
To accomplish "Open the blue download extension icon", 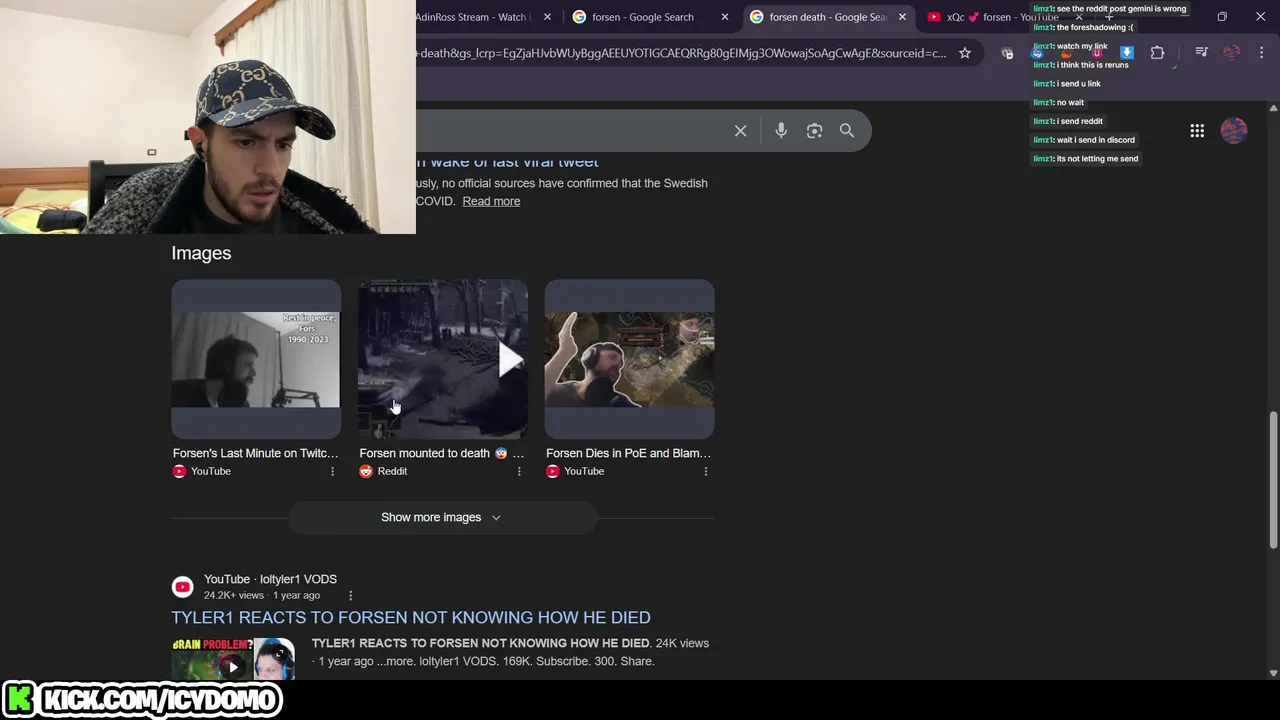I will (x=1127, y=53).
